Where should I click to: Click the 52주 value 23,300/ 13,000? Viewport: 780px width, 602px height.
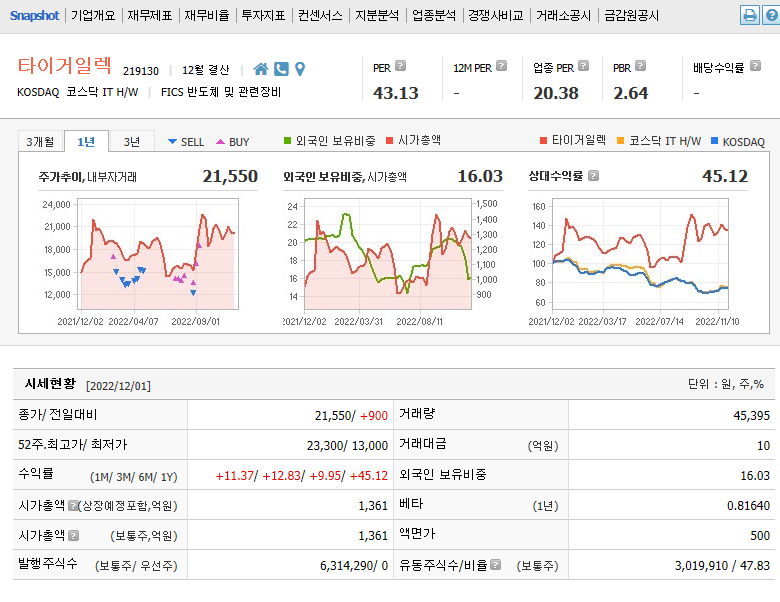point(347,445)
